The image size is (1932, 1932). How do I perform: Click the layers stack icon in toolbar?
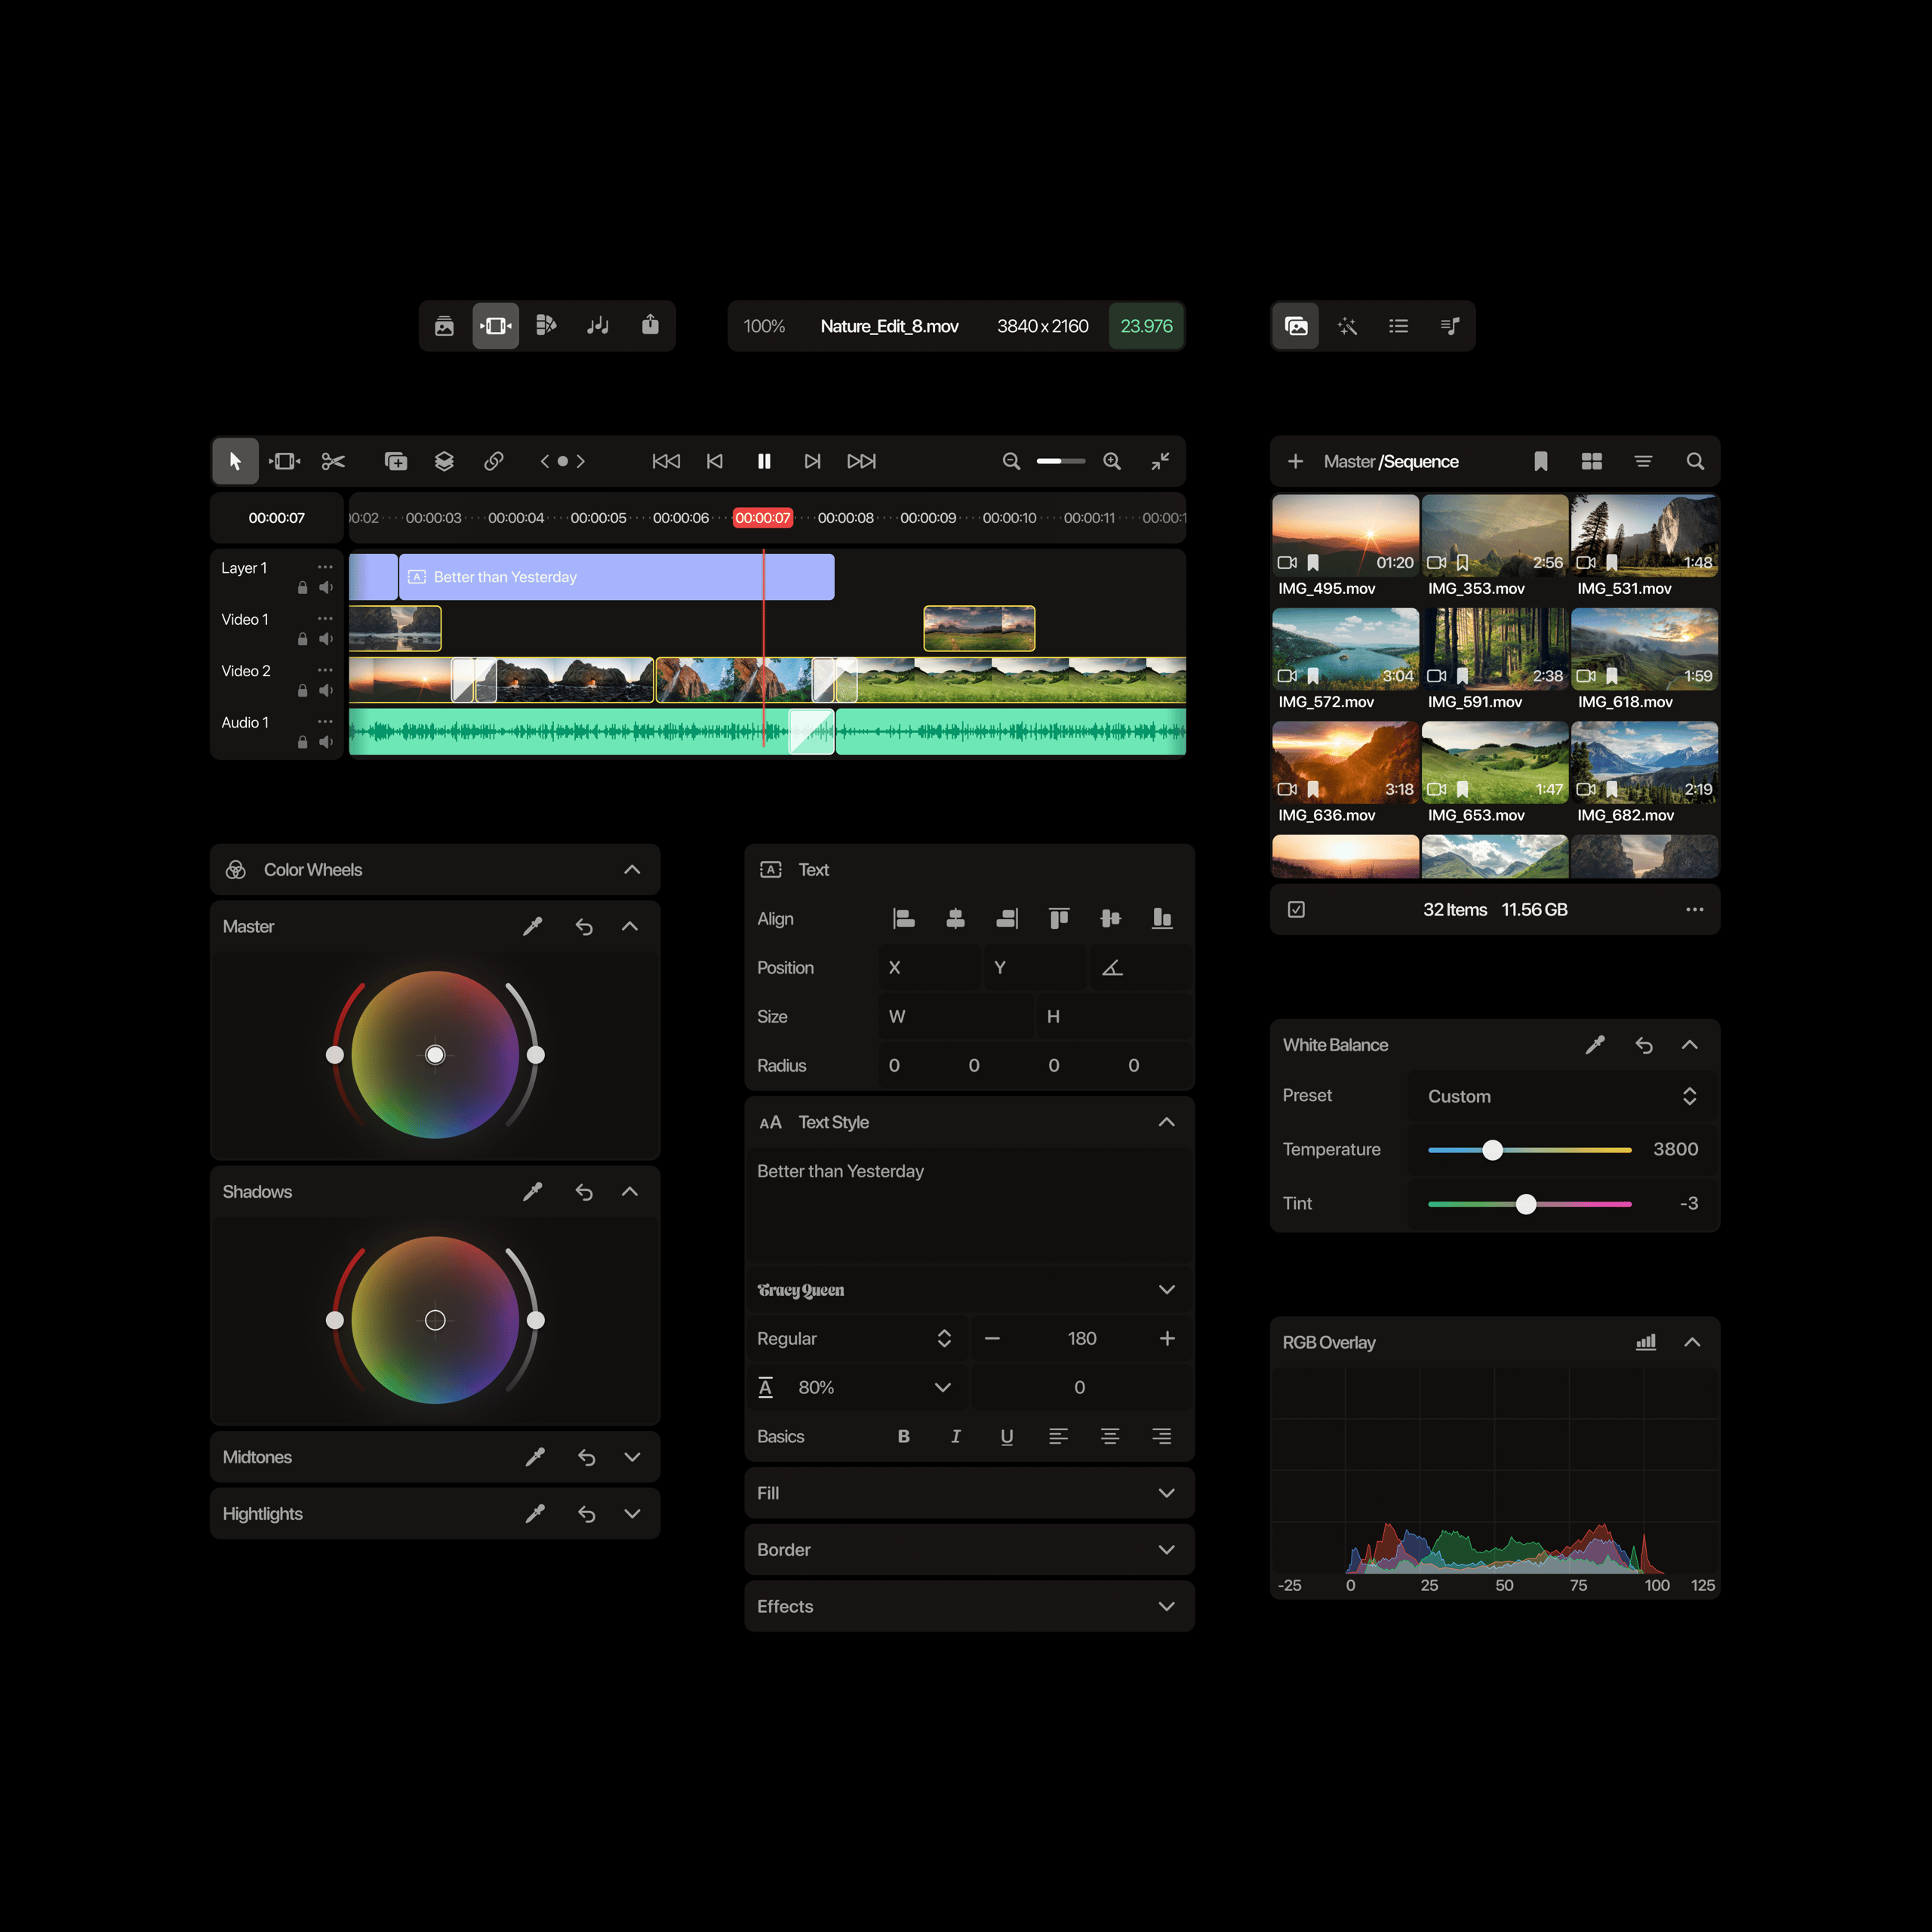(x=444, y=461)
